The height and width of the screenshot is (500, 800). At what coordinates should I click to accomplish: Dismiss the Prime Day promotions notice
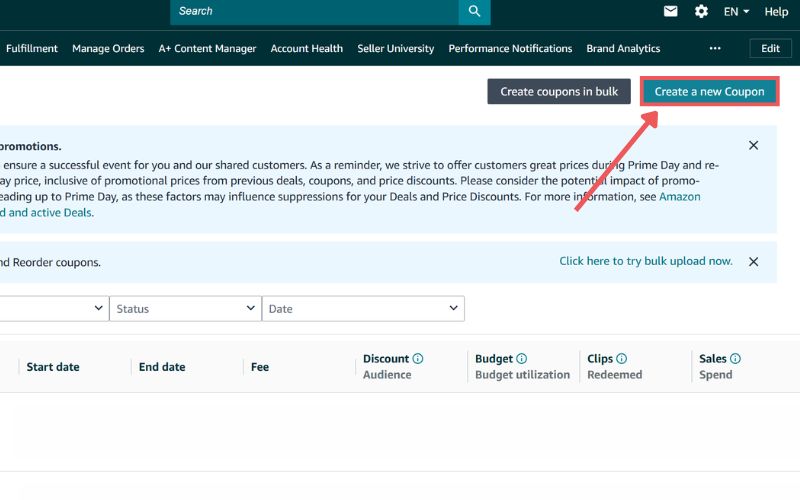753,145
